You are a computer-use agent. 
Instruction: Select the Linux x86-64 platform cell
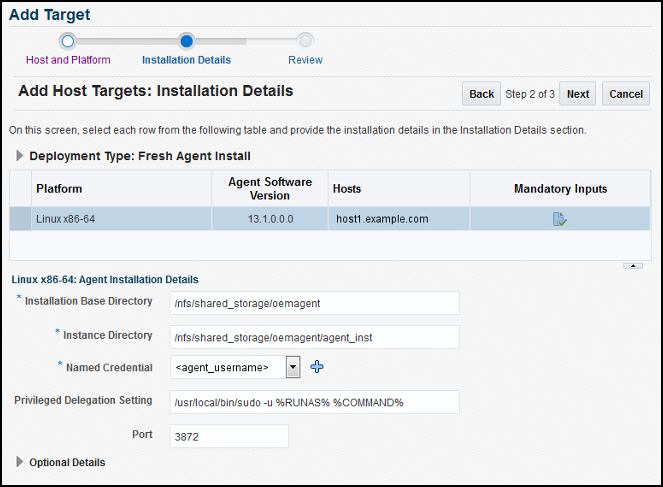(x=121, y=219)
